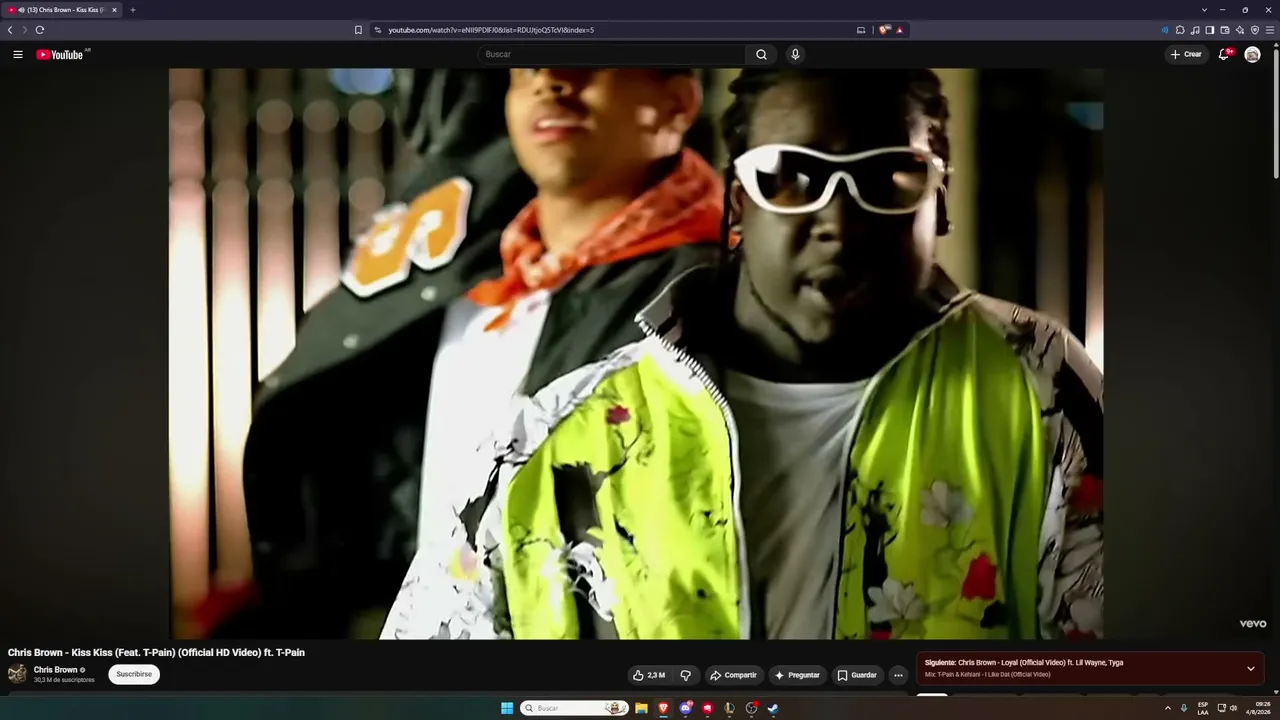Dislike the video with thumbs down
This screenshot has width=1280, height=720.
point(686,675)
